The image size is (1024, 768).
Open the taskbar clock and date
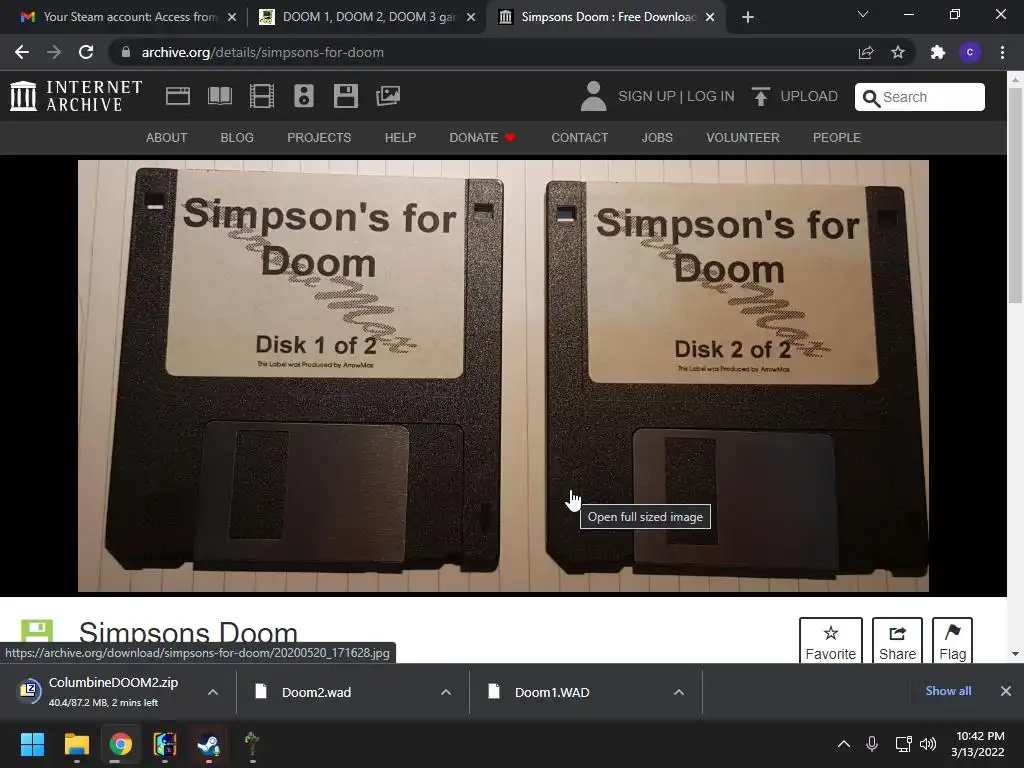coord(978,744)
